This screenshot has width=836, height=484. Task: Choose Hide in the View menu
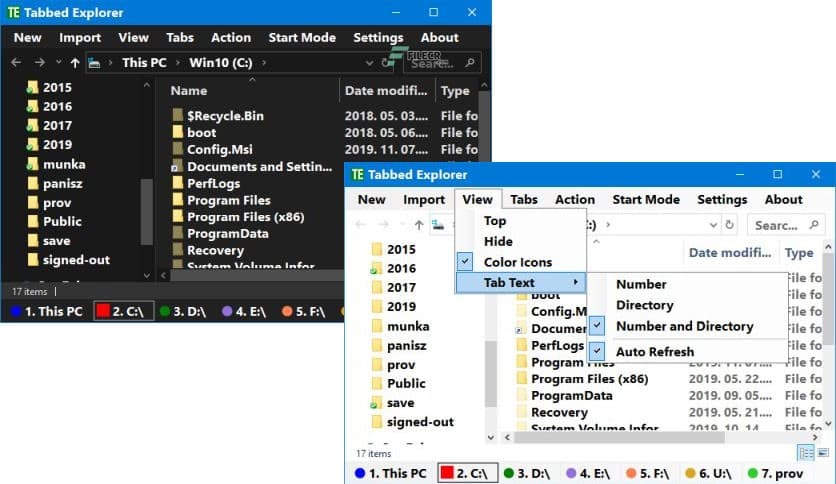click(x=498, y=241)
